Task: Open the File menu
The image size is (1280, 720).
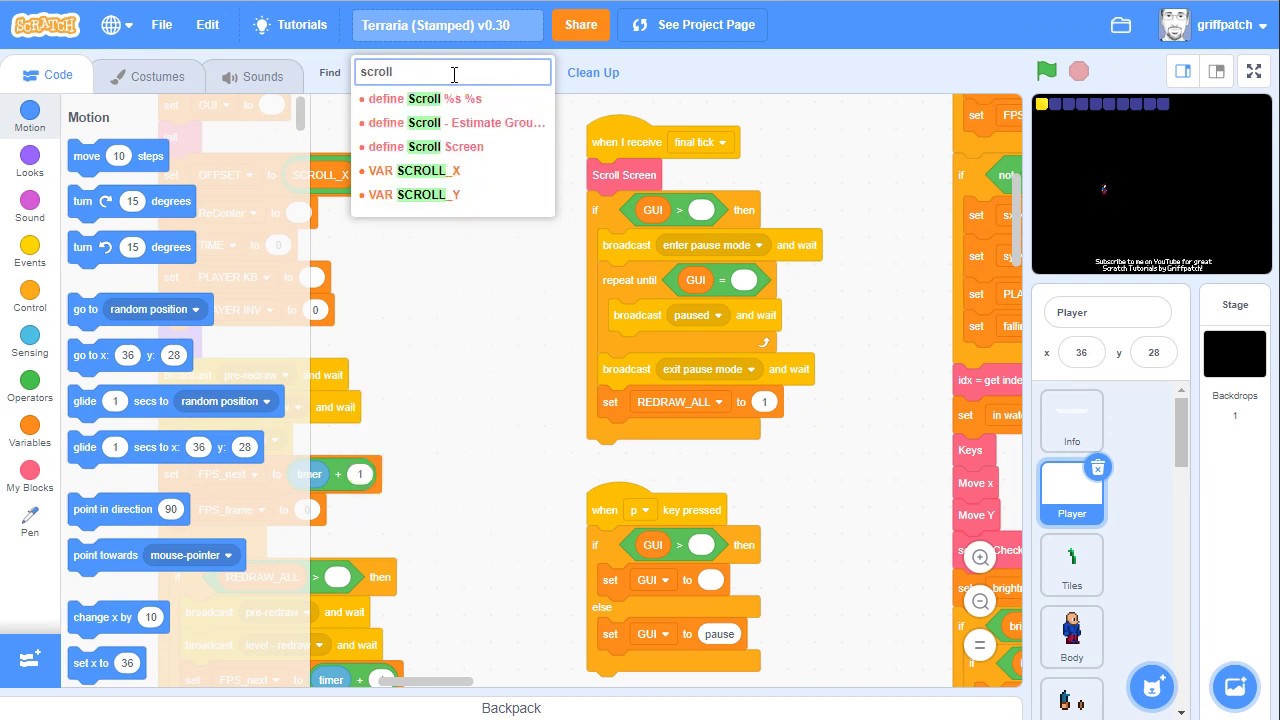Action: (161, 25)
